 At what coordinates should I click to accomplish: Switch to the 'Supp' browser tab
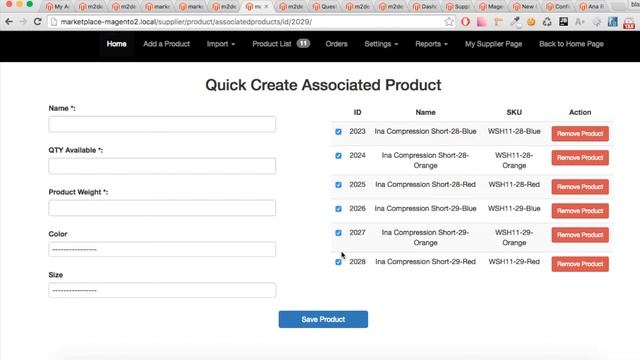coord(458,7)
